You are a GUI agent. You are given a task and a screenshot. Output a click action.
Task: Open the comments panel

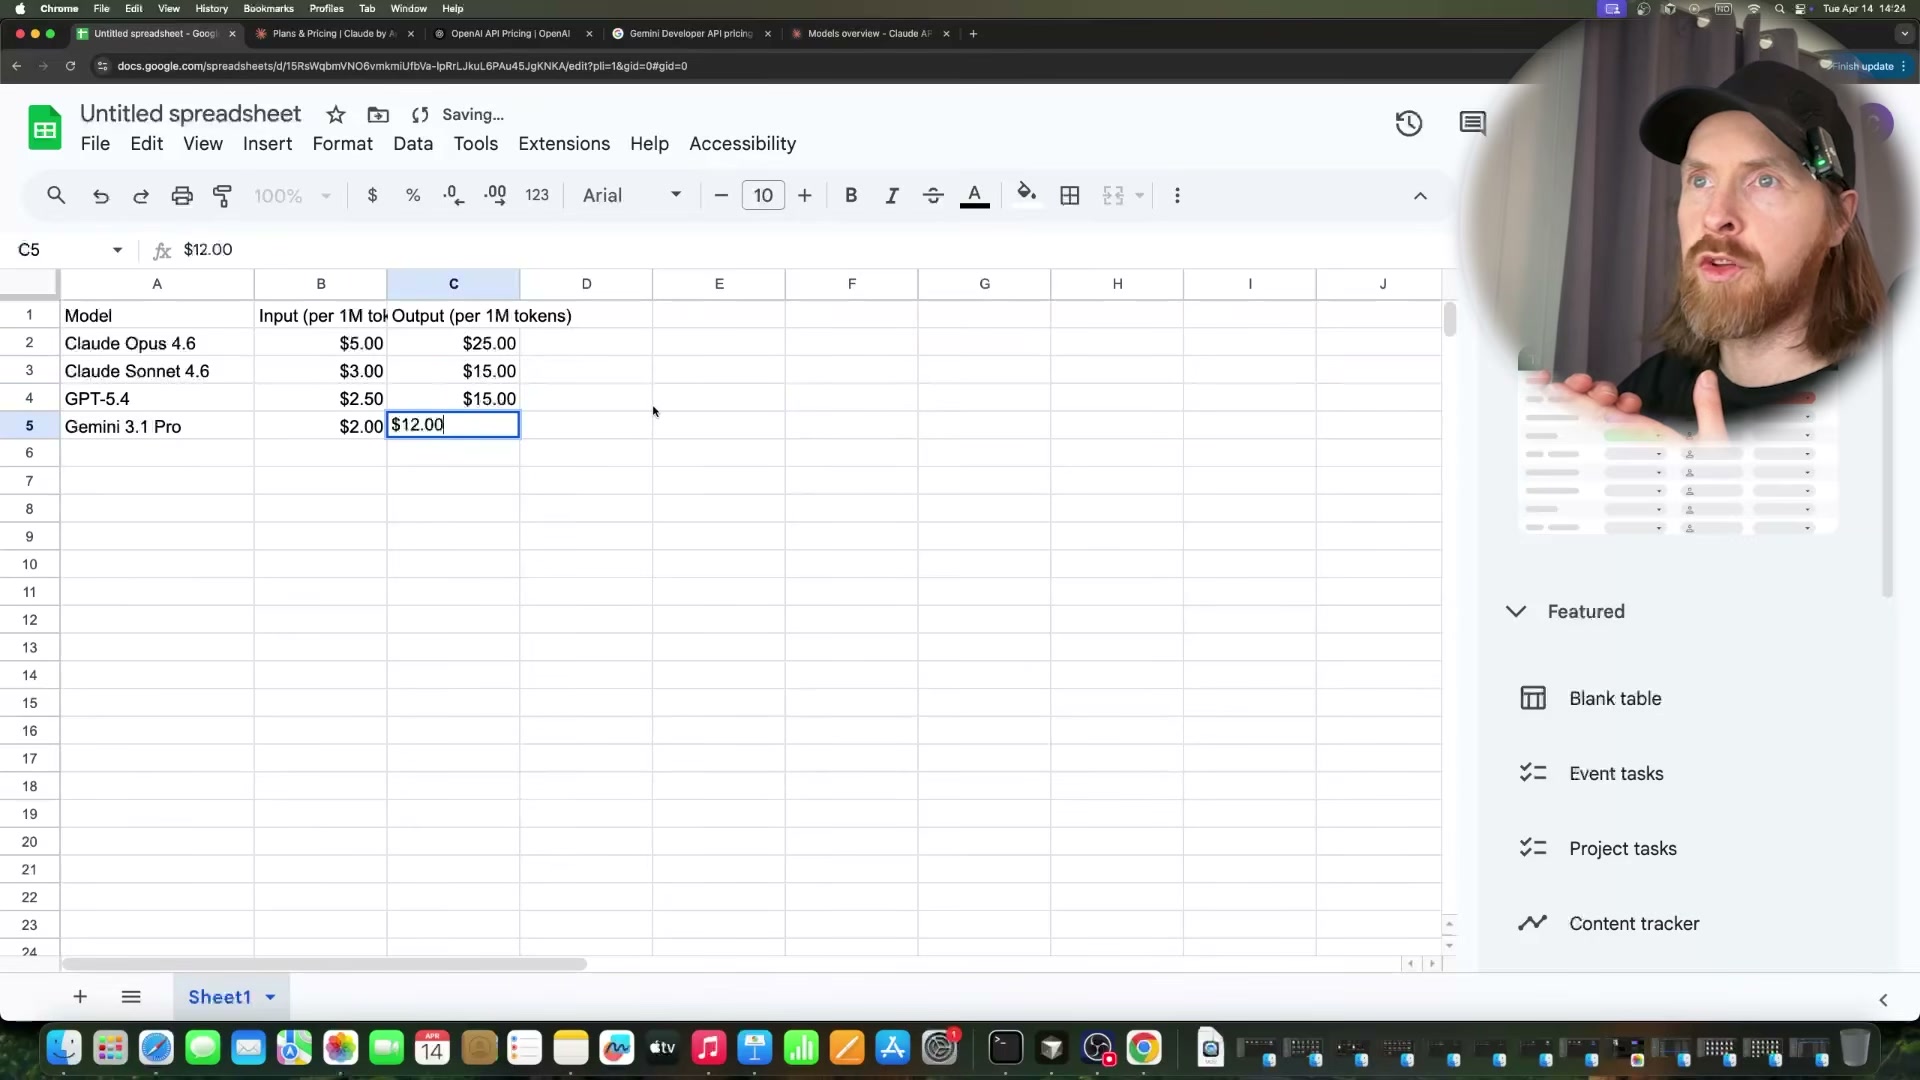click(x=1472, y=124)
